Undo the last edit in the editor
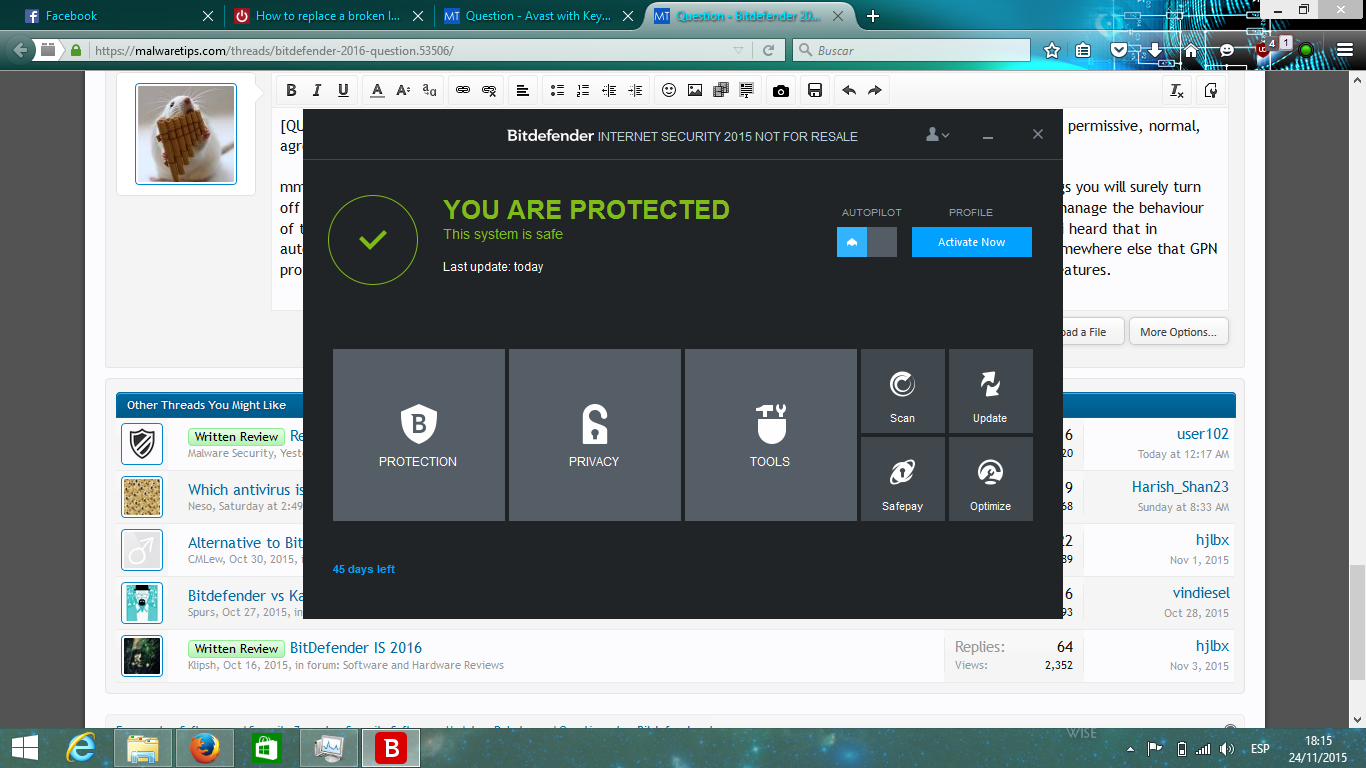This screenshot has width=1366, height=768. (x=849, y=90)
